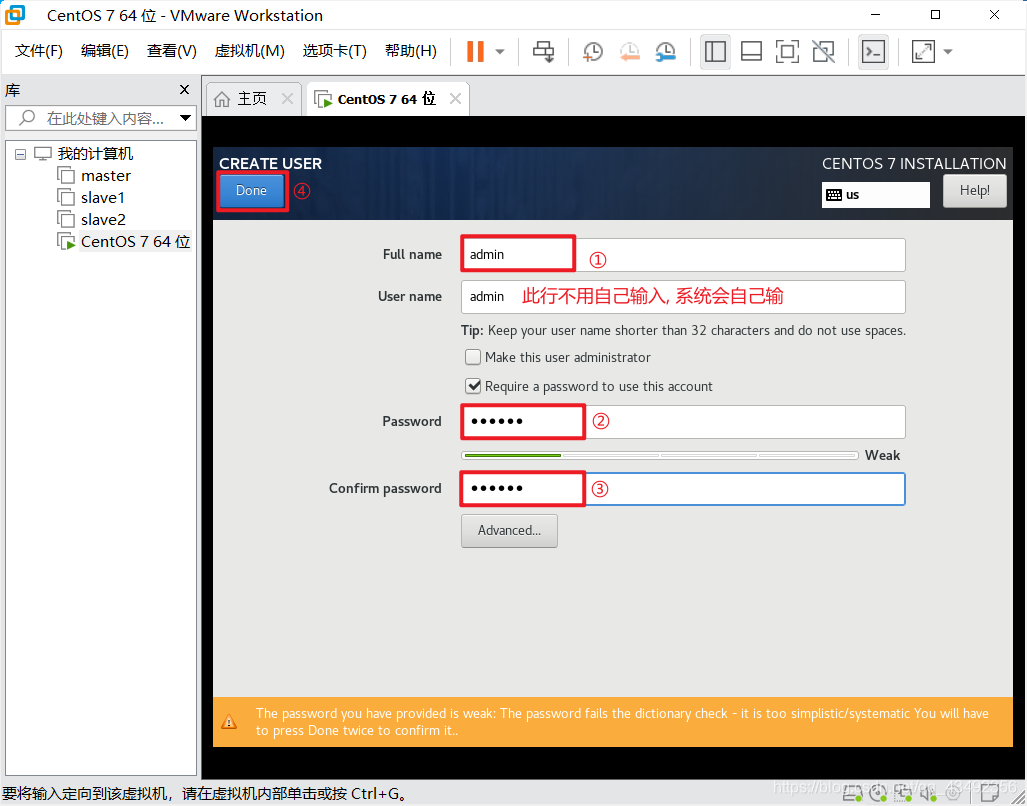This screenshot has width=1027, height=806.
Task: Collapse the 我的计算机 tree node
Action: pos(20,155)
